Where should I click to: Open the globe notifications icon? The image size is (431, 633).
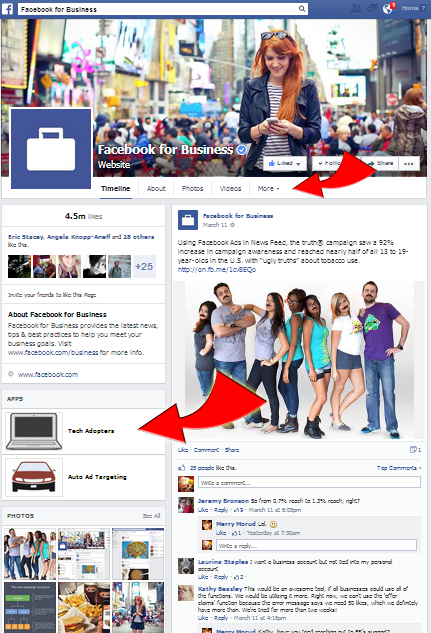click(x=388, y=8)
